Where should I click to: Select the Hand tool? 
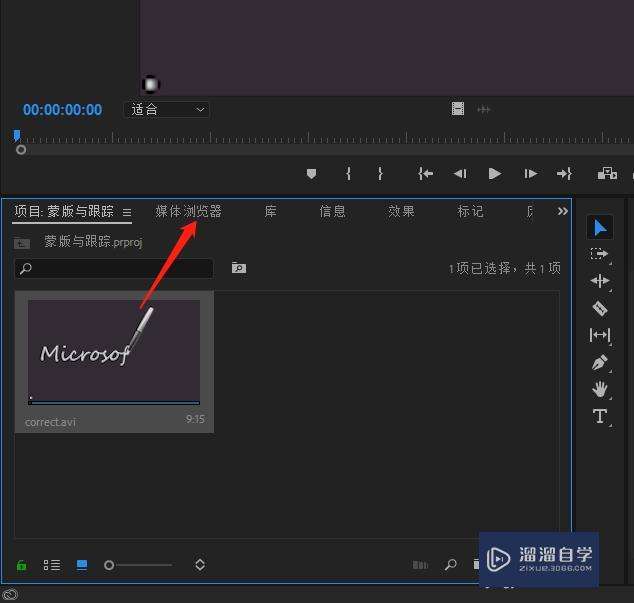click(x=599, y=390)
